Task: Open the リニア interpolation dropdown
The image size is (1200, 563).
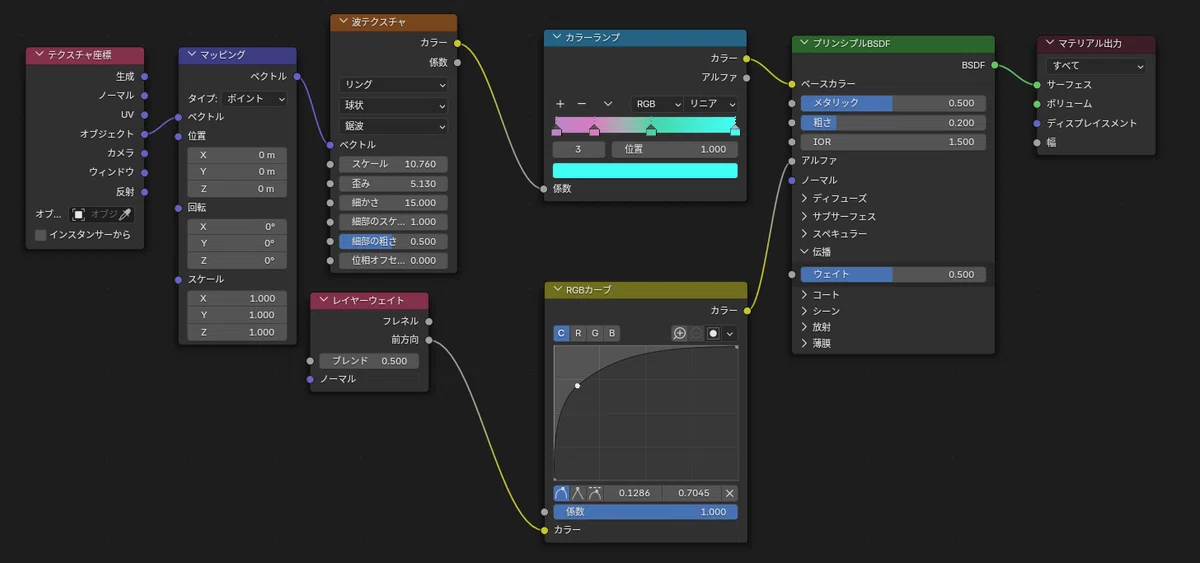Action: [x=711, y=104]
